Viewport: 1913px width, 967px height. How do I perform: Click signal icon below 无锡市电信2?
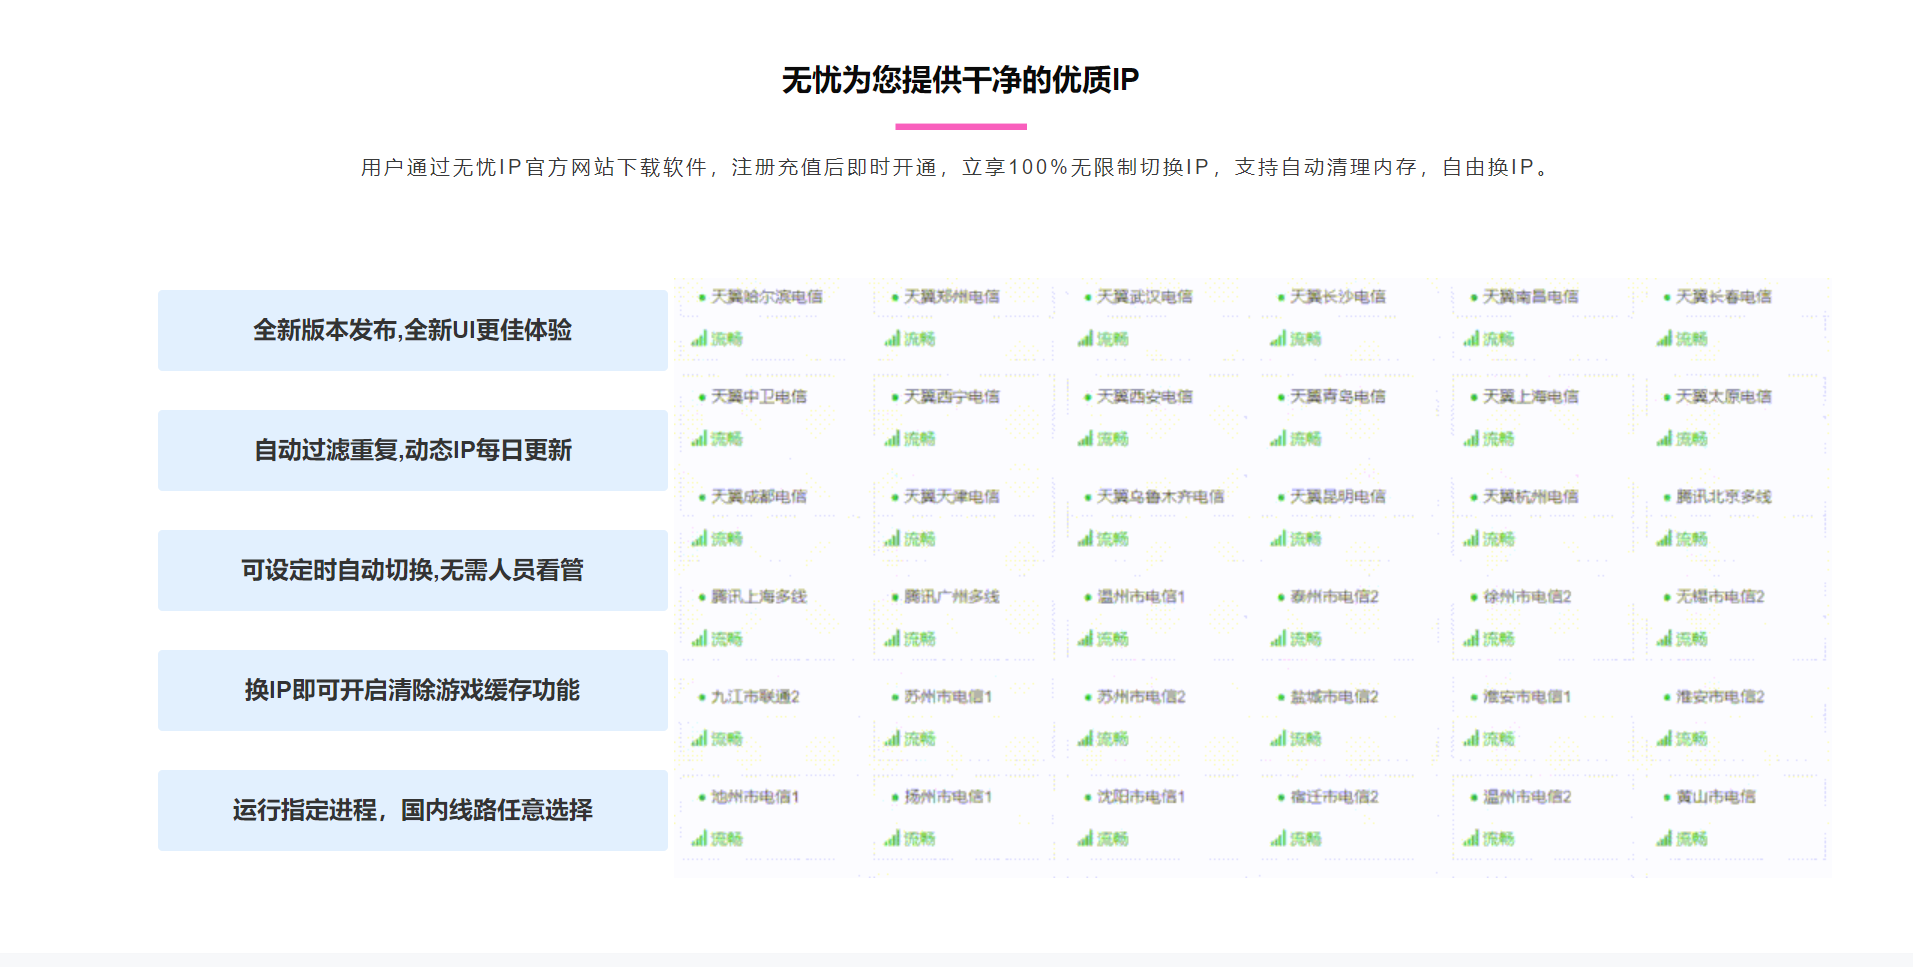click(x=1664, y=638)
